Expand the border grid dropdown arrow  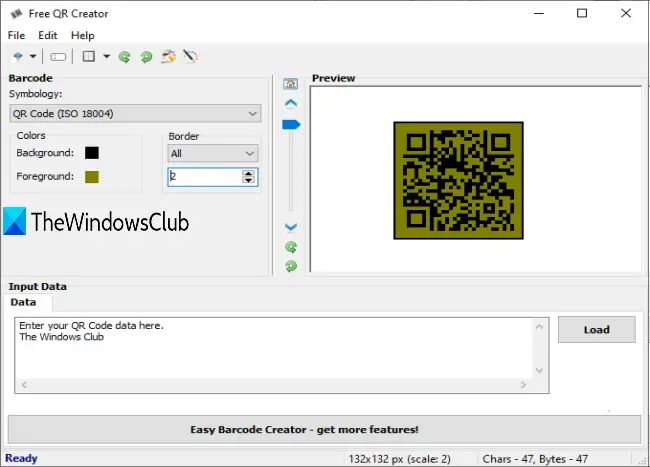(x=107, y=56)
